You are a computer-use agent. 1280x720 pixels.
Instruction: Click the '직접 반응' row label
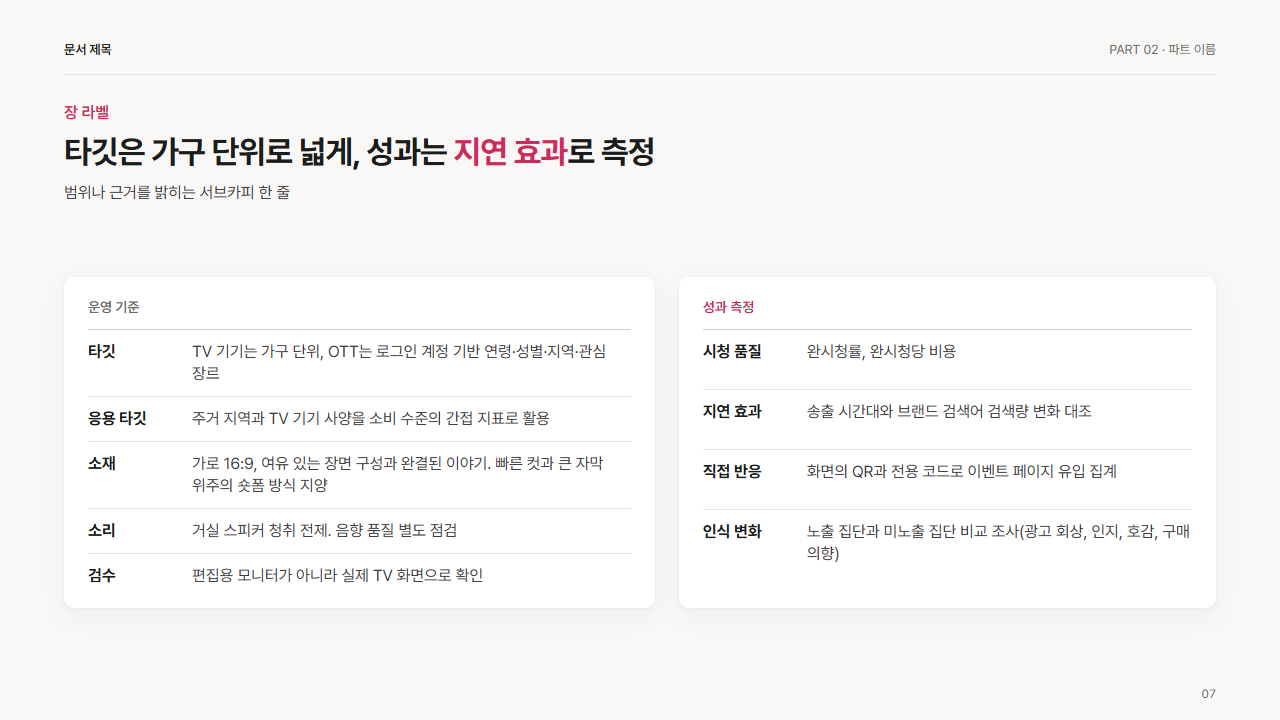click(x=732, y=471)
